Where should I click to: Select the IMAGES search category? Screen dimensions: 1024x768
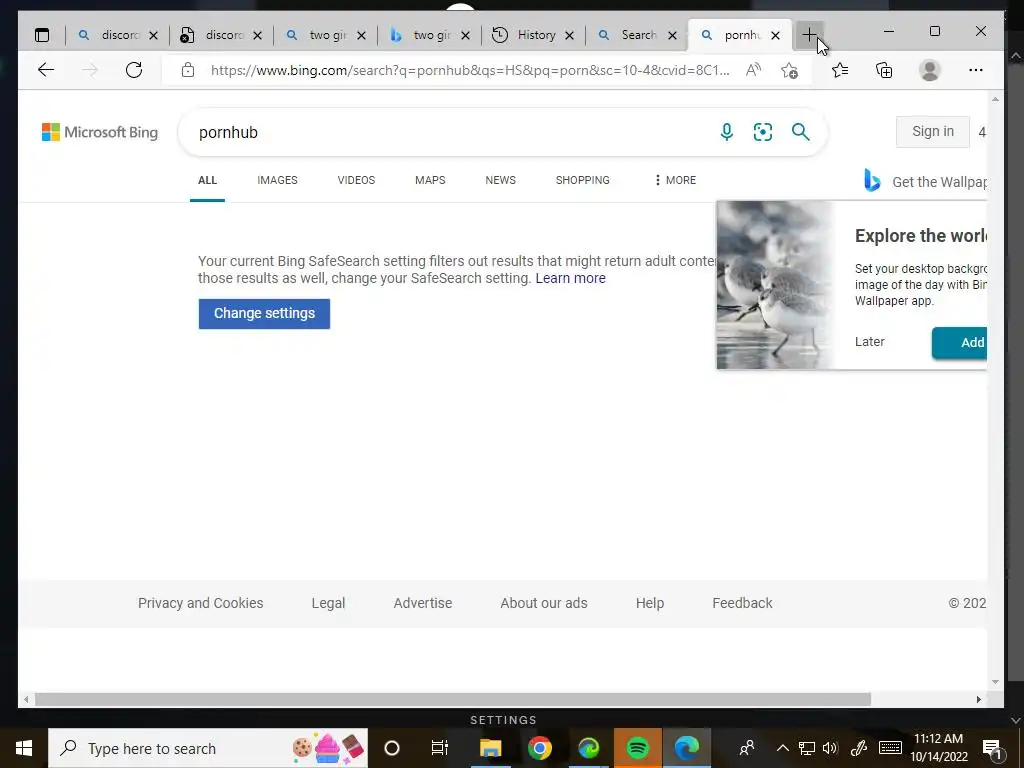click(277, 180)
